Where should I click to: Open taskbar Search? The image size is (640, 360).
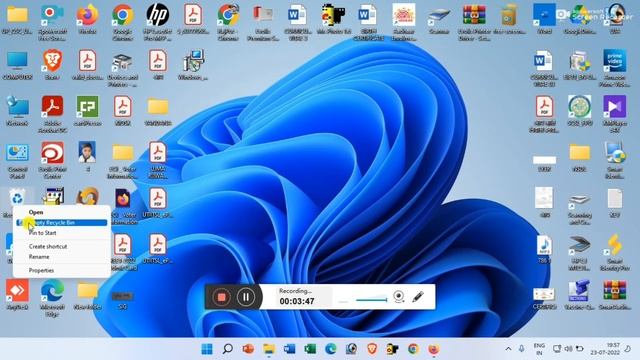(228, 349)
